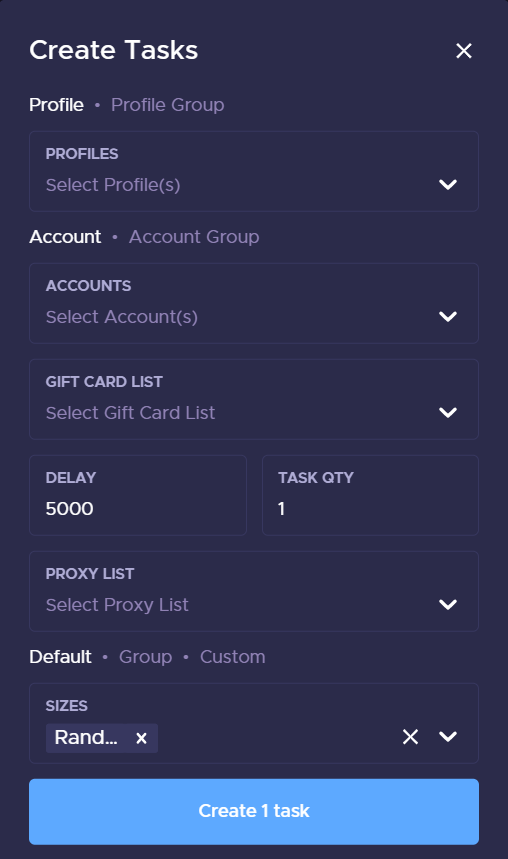The height and width of the screenshot is (859, 508).
Task: Close the Create Tasks panel
Action: click(464, 51)
